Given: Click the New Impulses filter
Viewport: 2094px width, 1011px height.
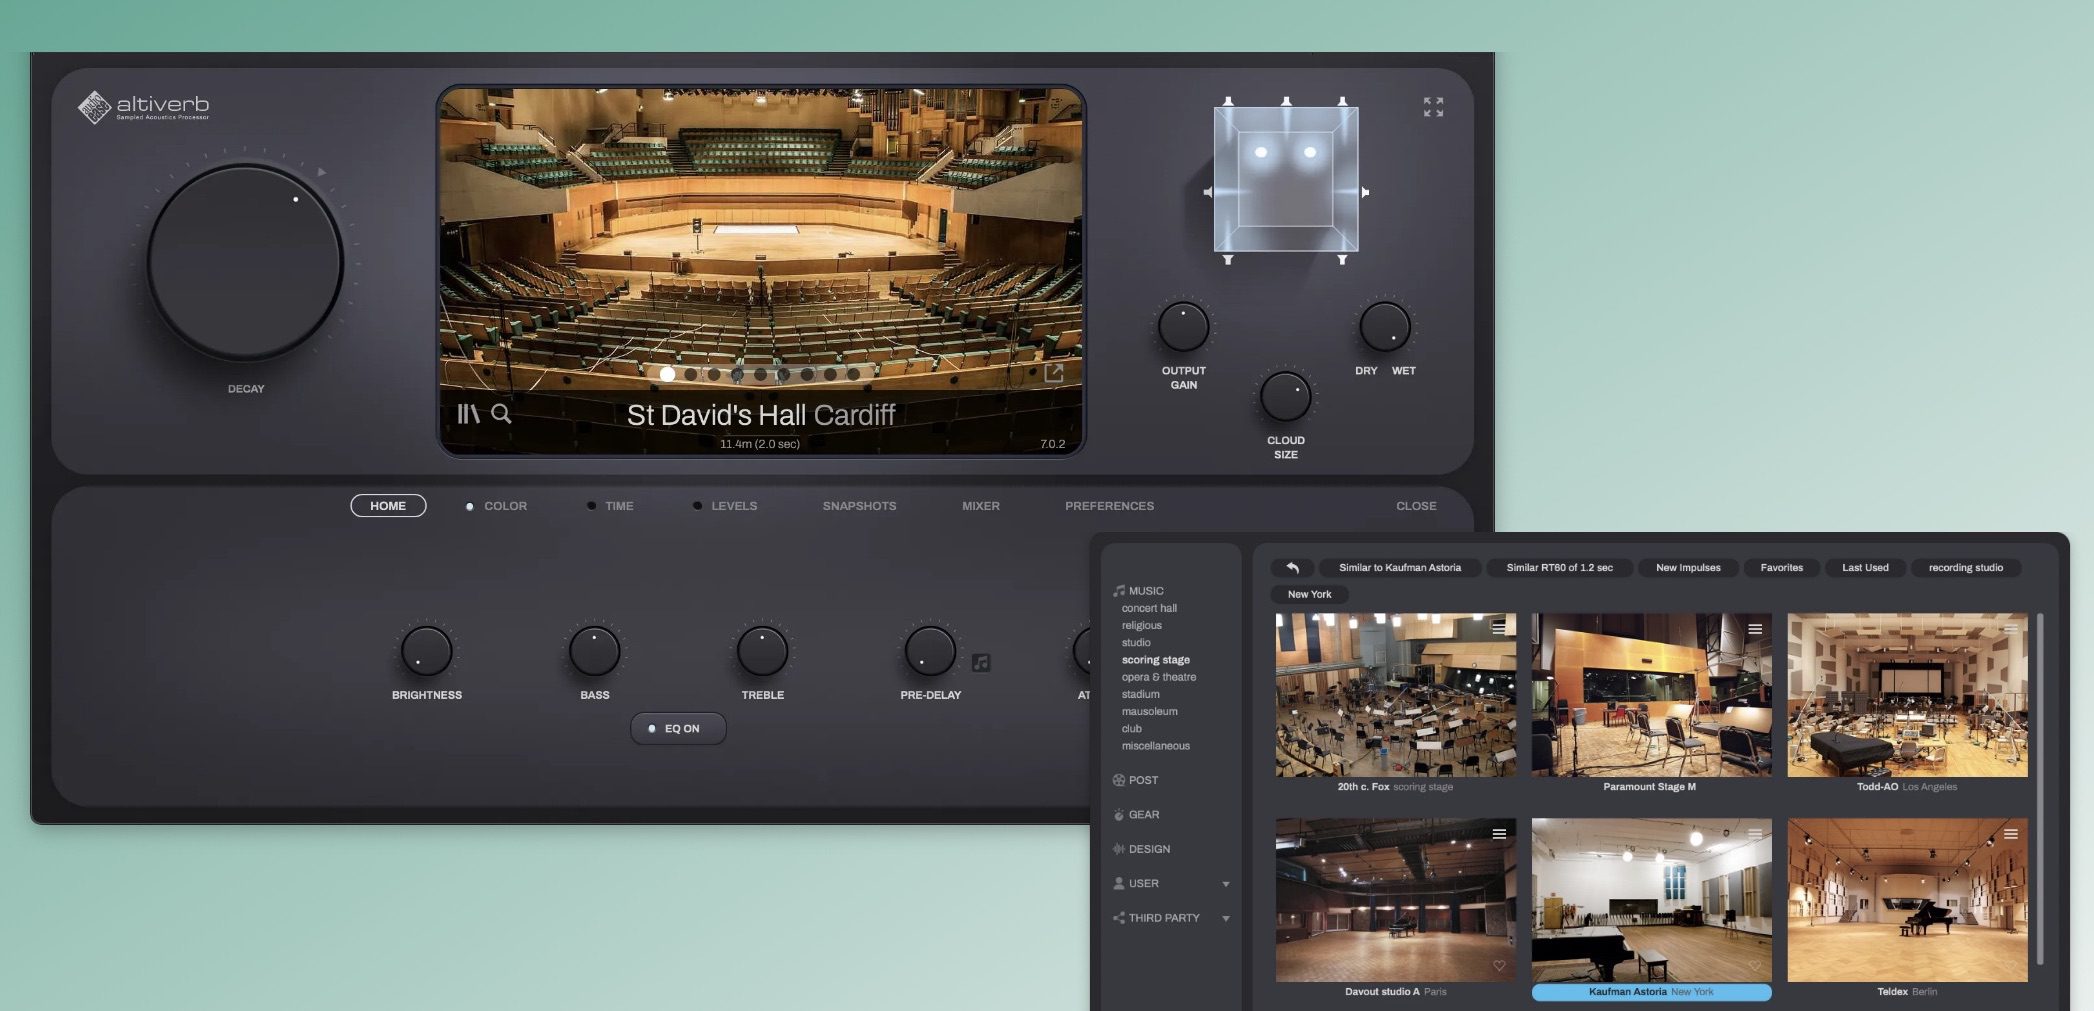Looking at the screenshot, I should pos(1688,567).
